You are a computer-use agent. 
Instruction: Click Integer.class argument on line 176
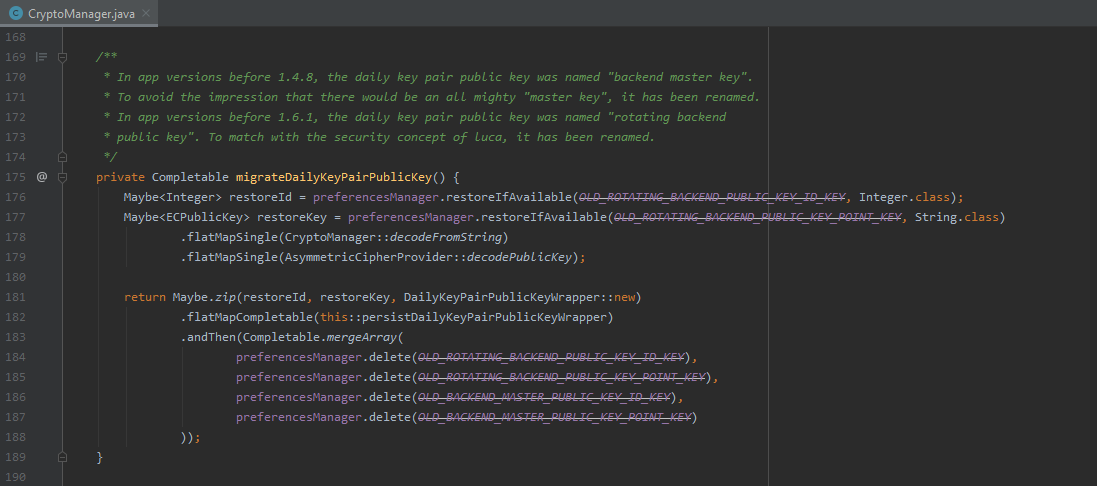(x=905, y=197)
